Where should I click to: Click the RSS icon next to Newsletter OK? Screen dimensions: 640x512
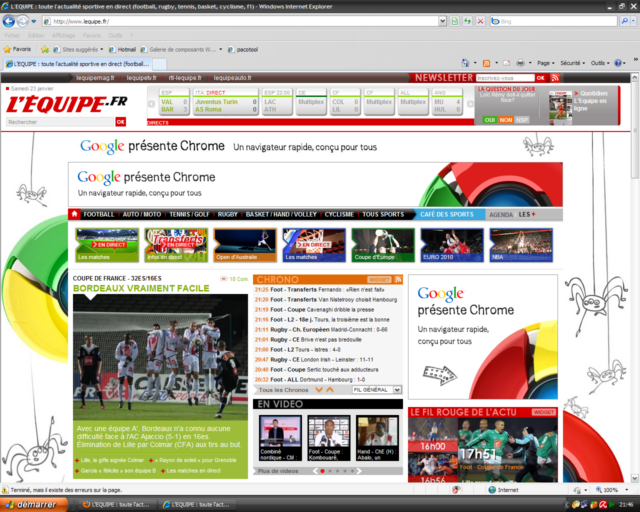coord(555,78)
